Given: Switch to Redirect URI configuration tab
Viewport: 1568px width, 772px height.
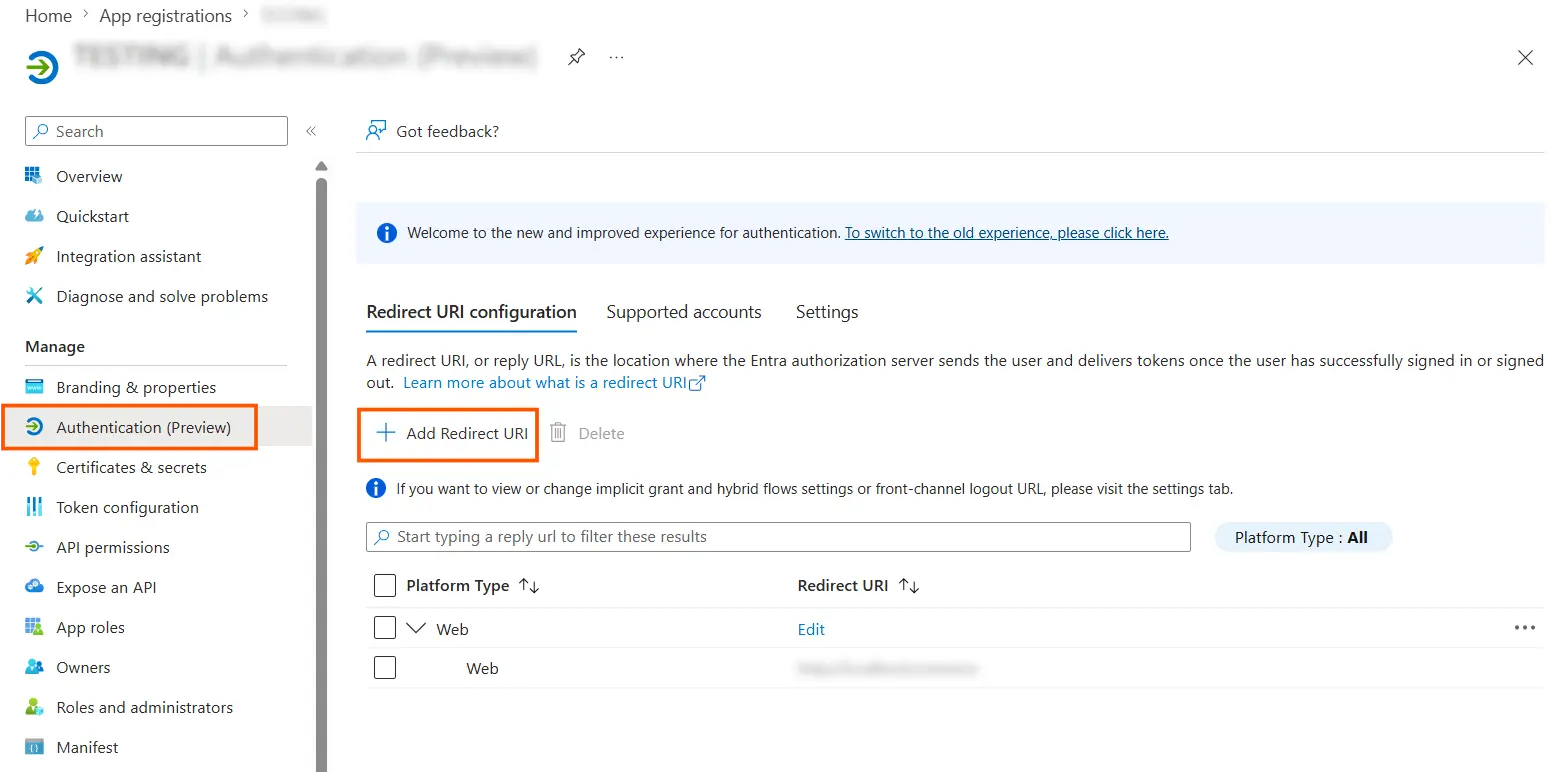Looking at the screenshot, I should point(472,312).
